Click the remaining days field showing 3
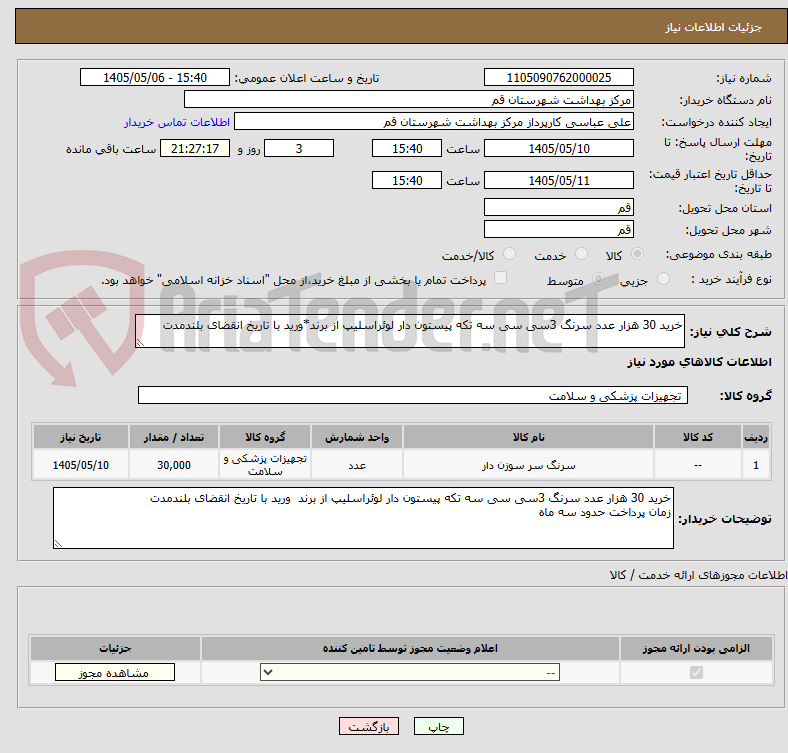 tap(299, 148)
